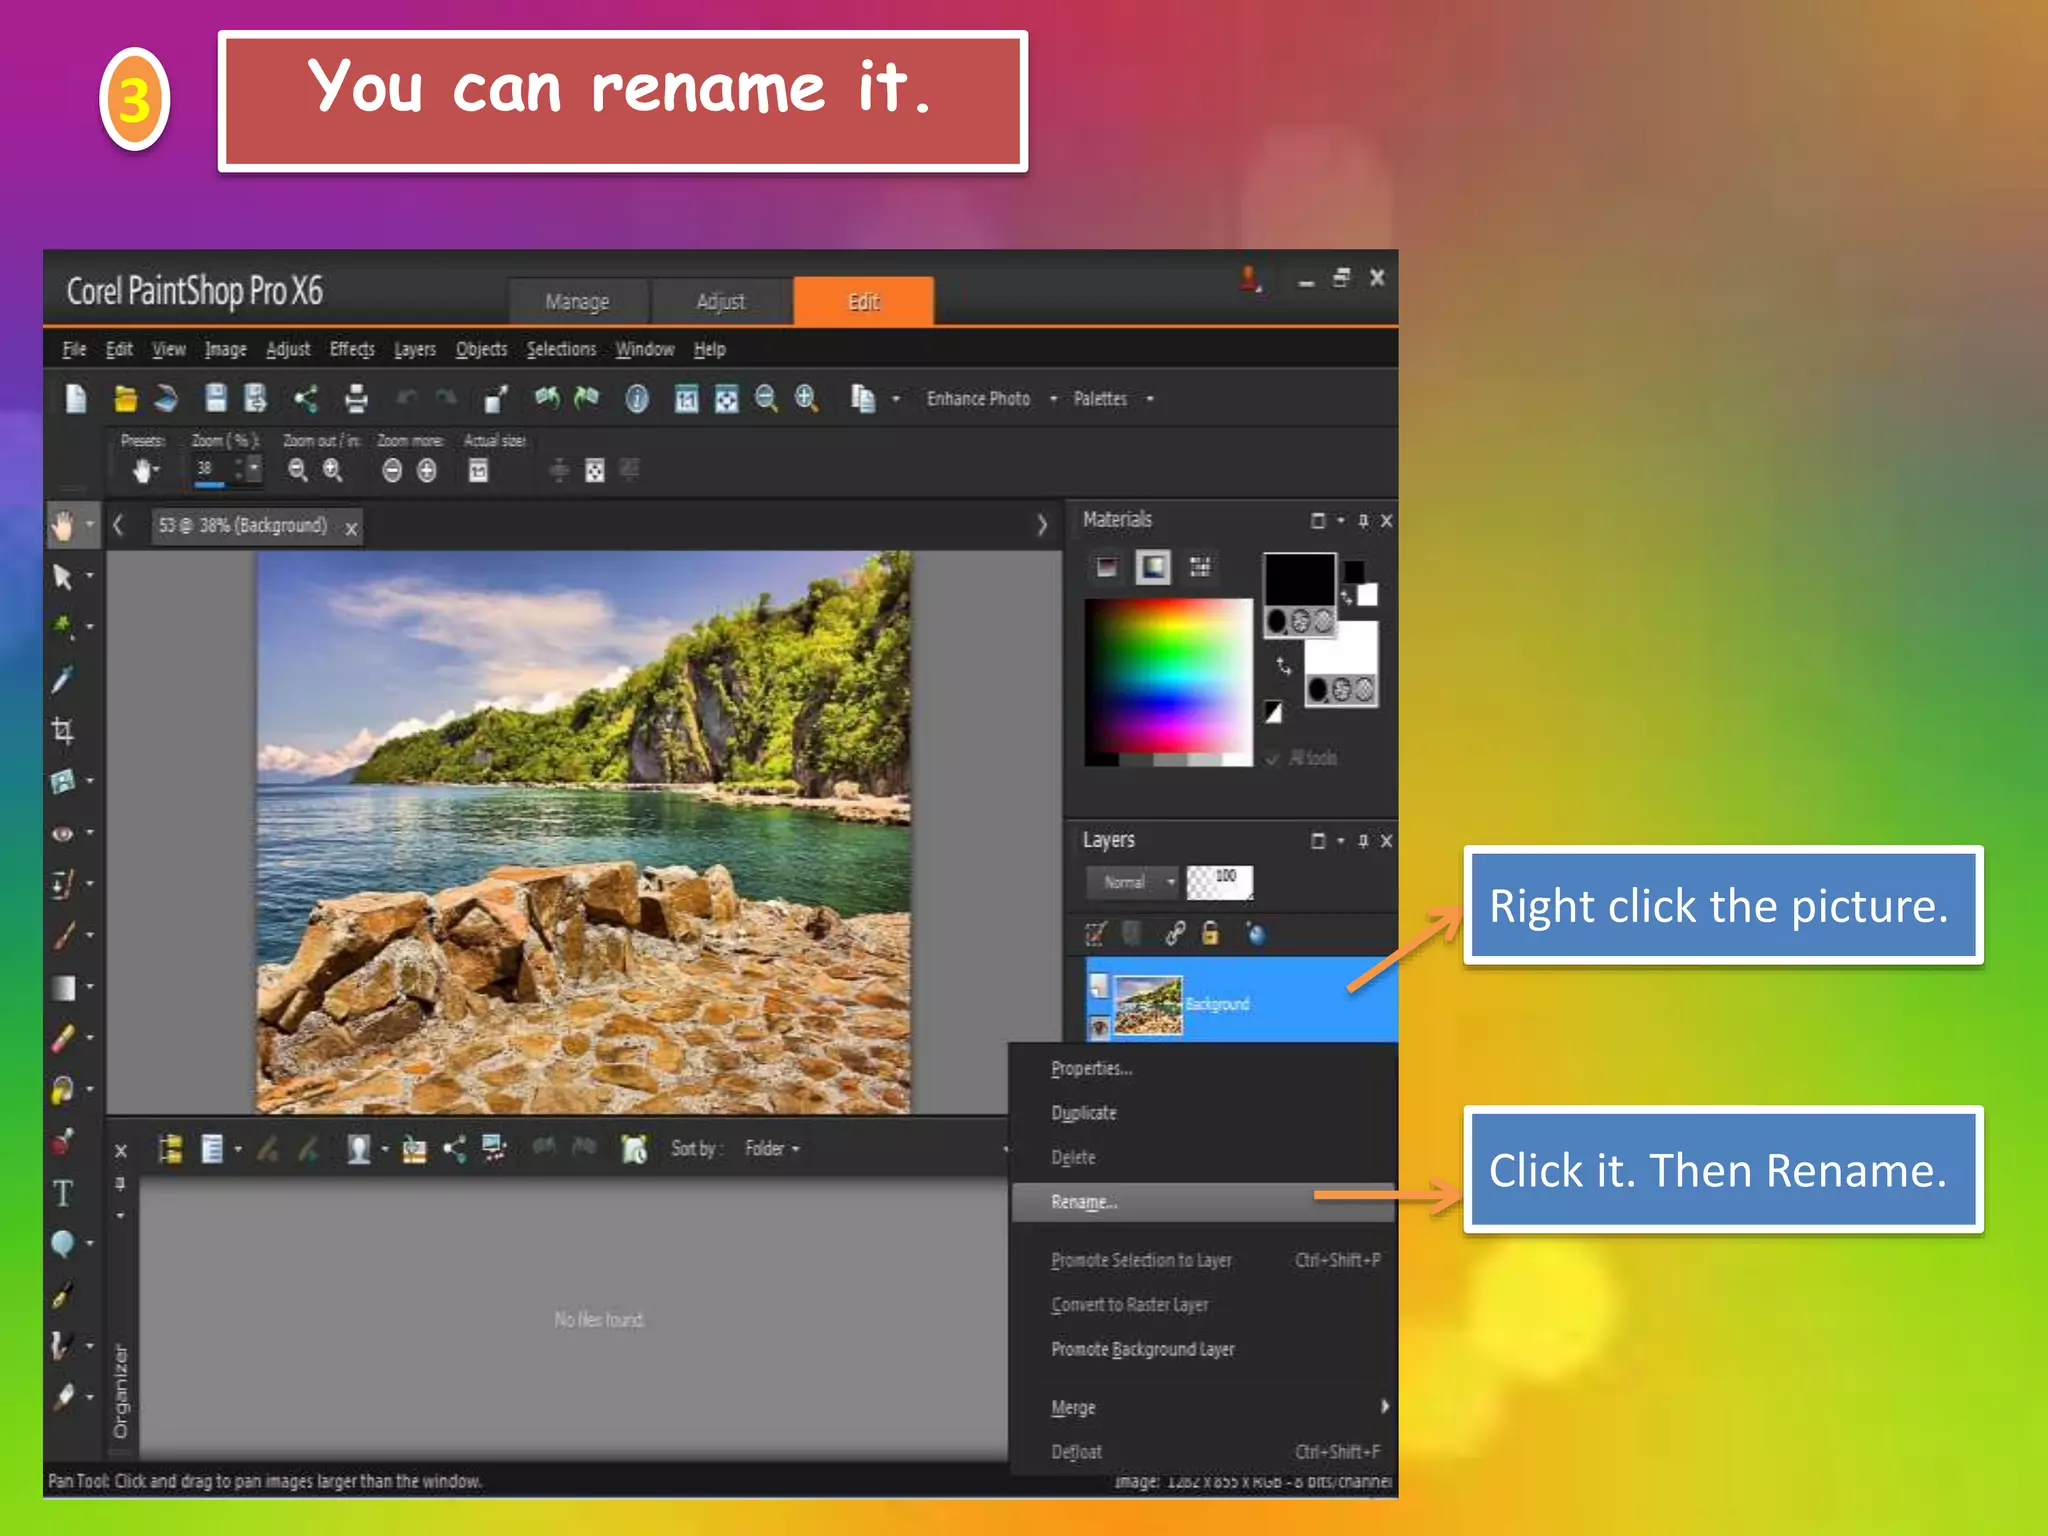
Task: Select the Dropper tool
Action: point(62,680)
